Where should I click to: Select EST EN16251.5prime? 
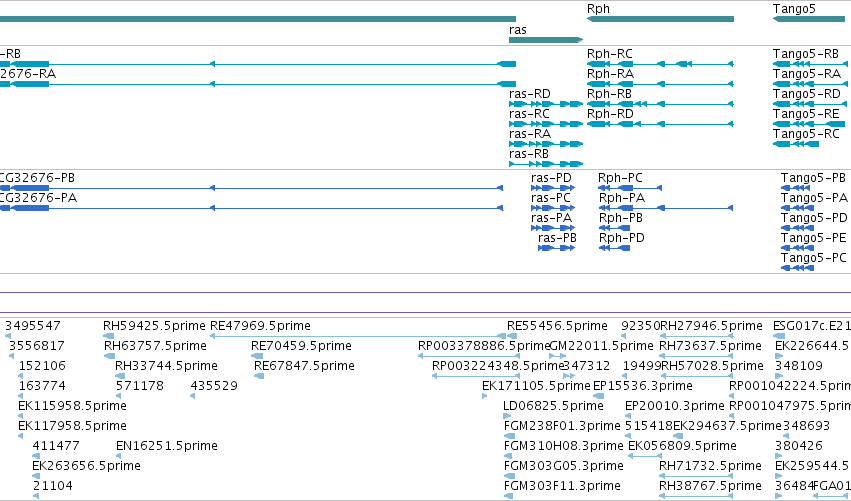pos(167,447)
